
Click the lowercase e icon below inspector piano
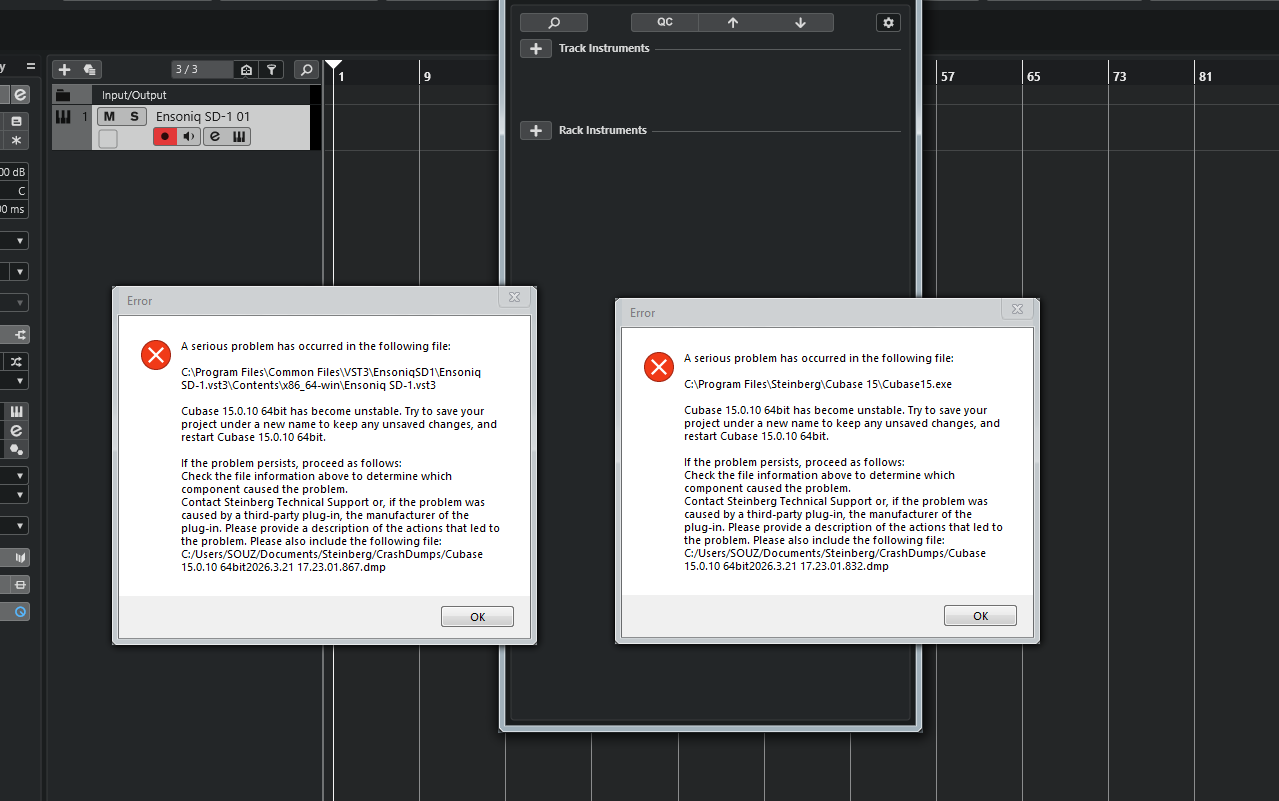[16, 430]
